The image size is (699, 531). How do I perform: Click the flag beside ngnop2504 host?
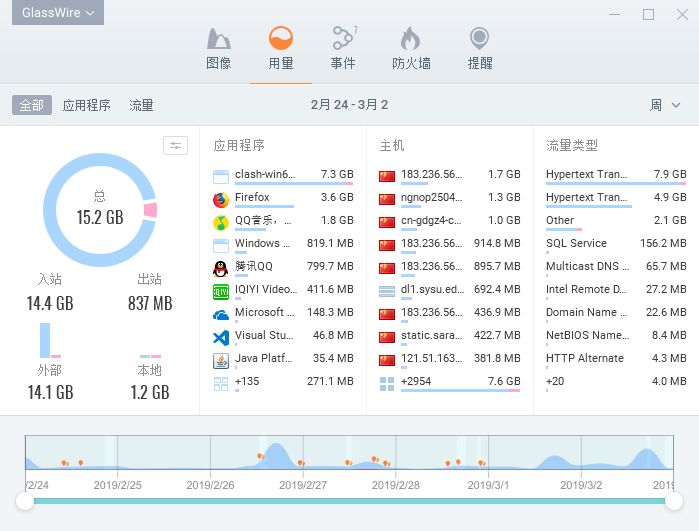tap(387, 199)
